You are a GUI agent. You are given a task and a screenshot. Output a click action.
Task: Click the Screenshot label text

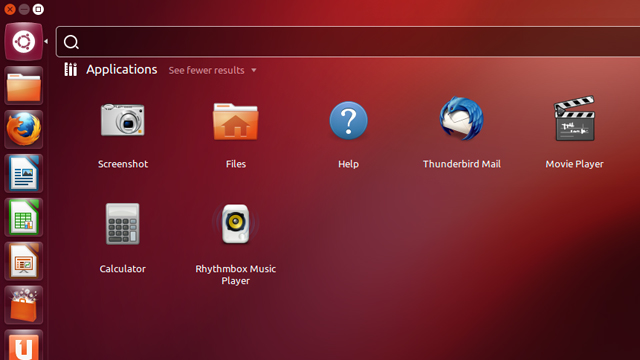tap(123, 164)
